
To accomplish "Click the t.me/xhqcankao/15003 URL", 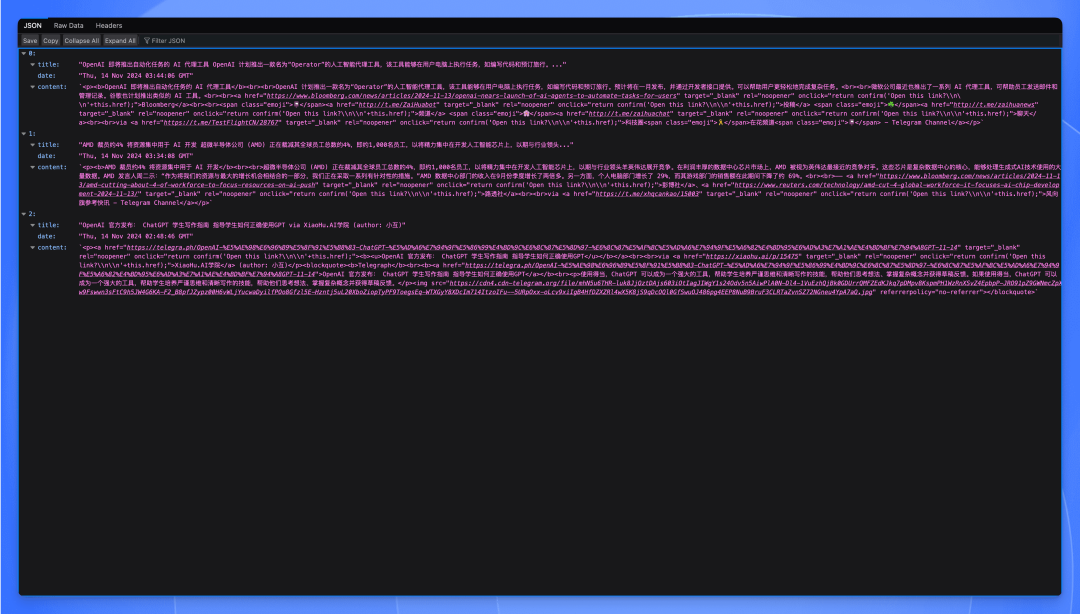I will coord(647,194).
